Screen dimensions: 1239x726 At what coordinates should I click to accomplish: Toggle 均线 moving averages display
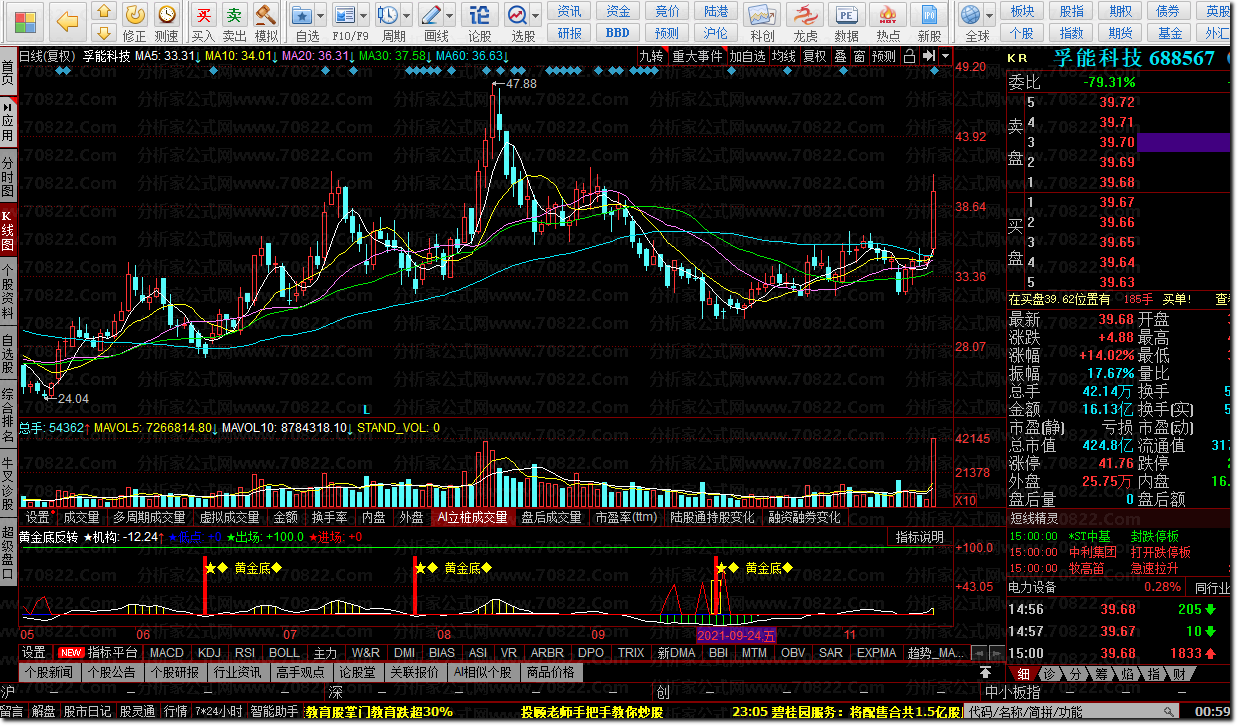[x=783, y=56]
